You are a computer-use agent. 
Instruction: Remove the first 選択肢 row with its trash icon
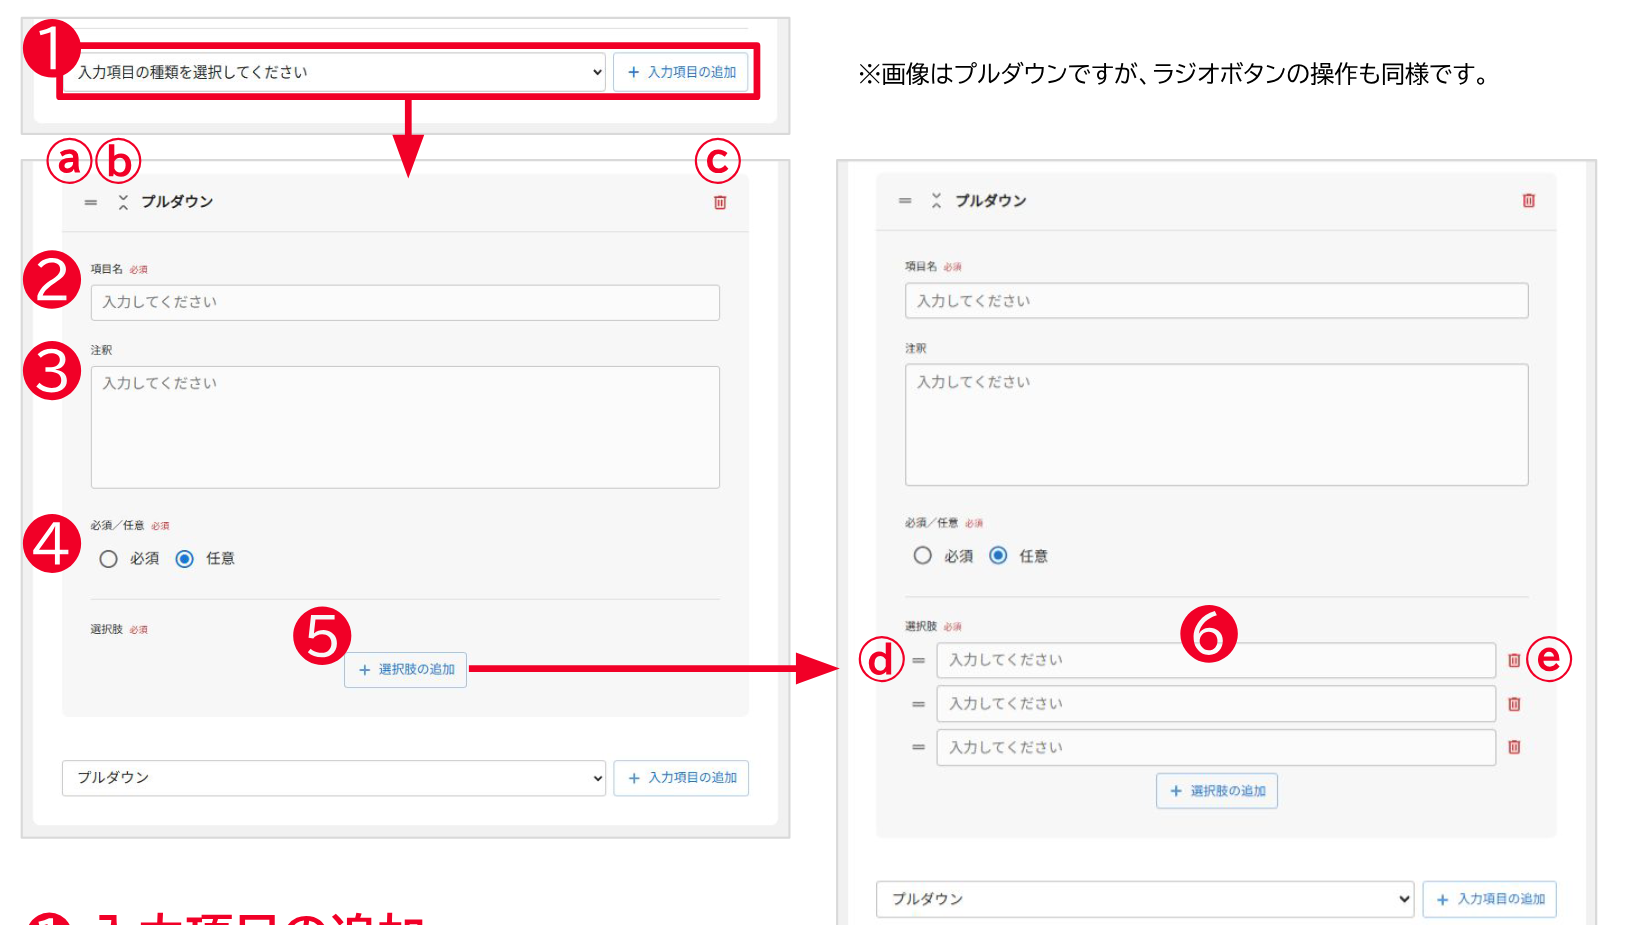1514,660
